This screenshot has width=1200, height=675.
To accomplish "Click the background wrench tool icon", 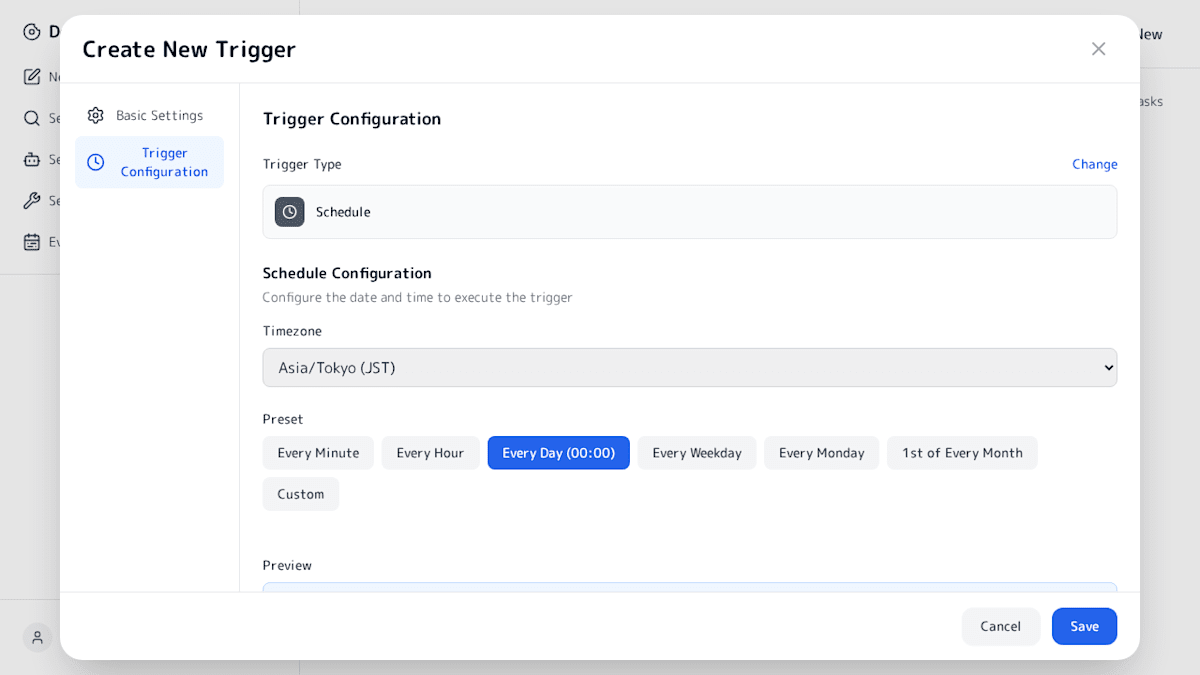I will tap(32, 200).
